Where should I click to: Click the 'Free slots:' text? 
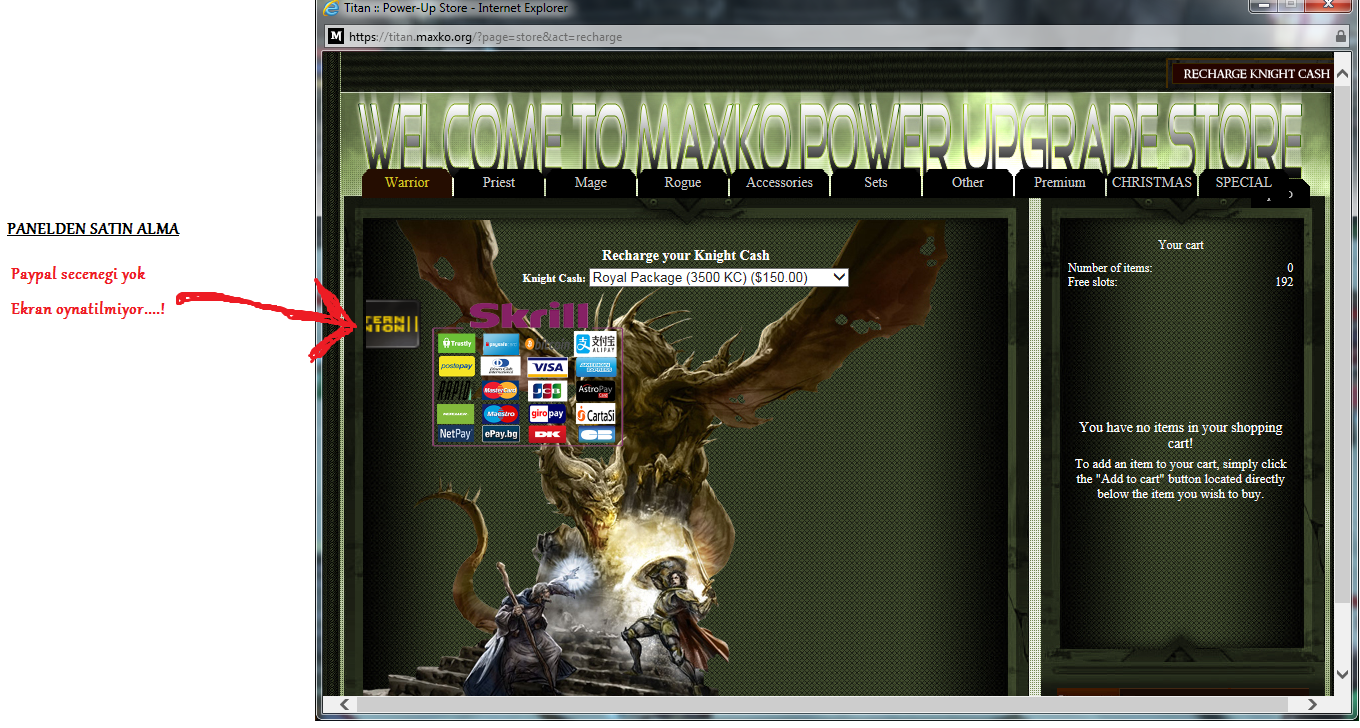1093,282
